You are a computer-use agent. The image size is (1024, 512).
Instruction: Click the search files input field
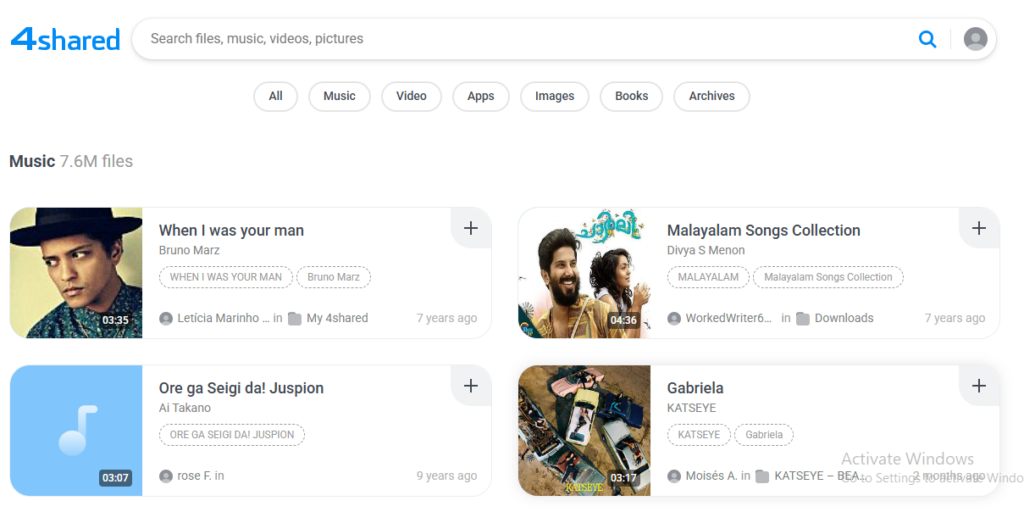click(x=520, y=39)
